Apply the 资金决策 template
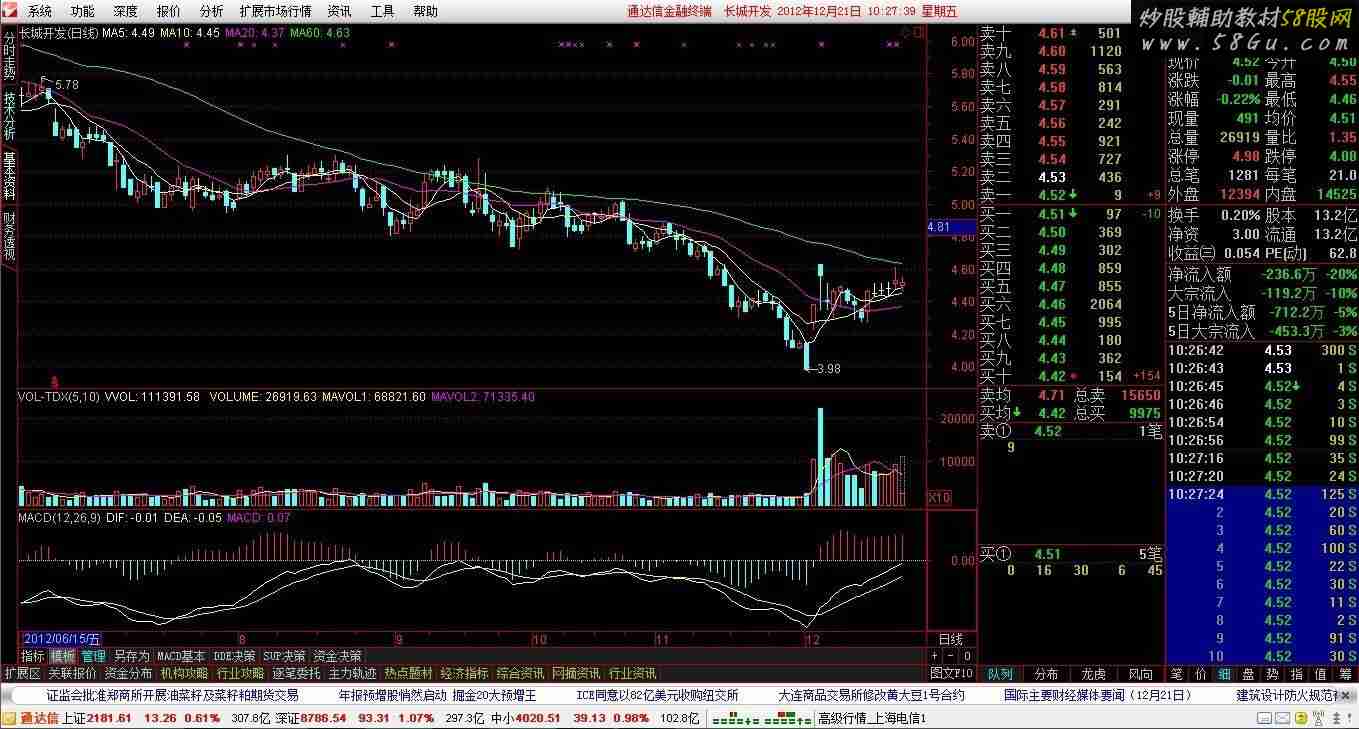Image resolution: width=1359 pixels, height=729 pixels. [x=337, y=656]
